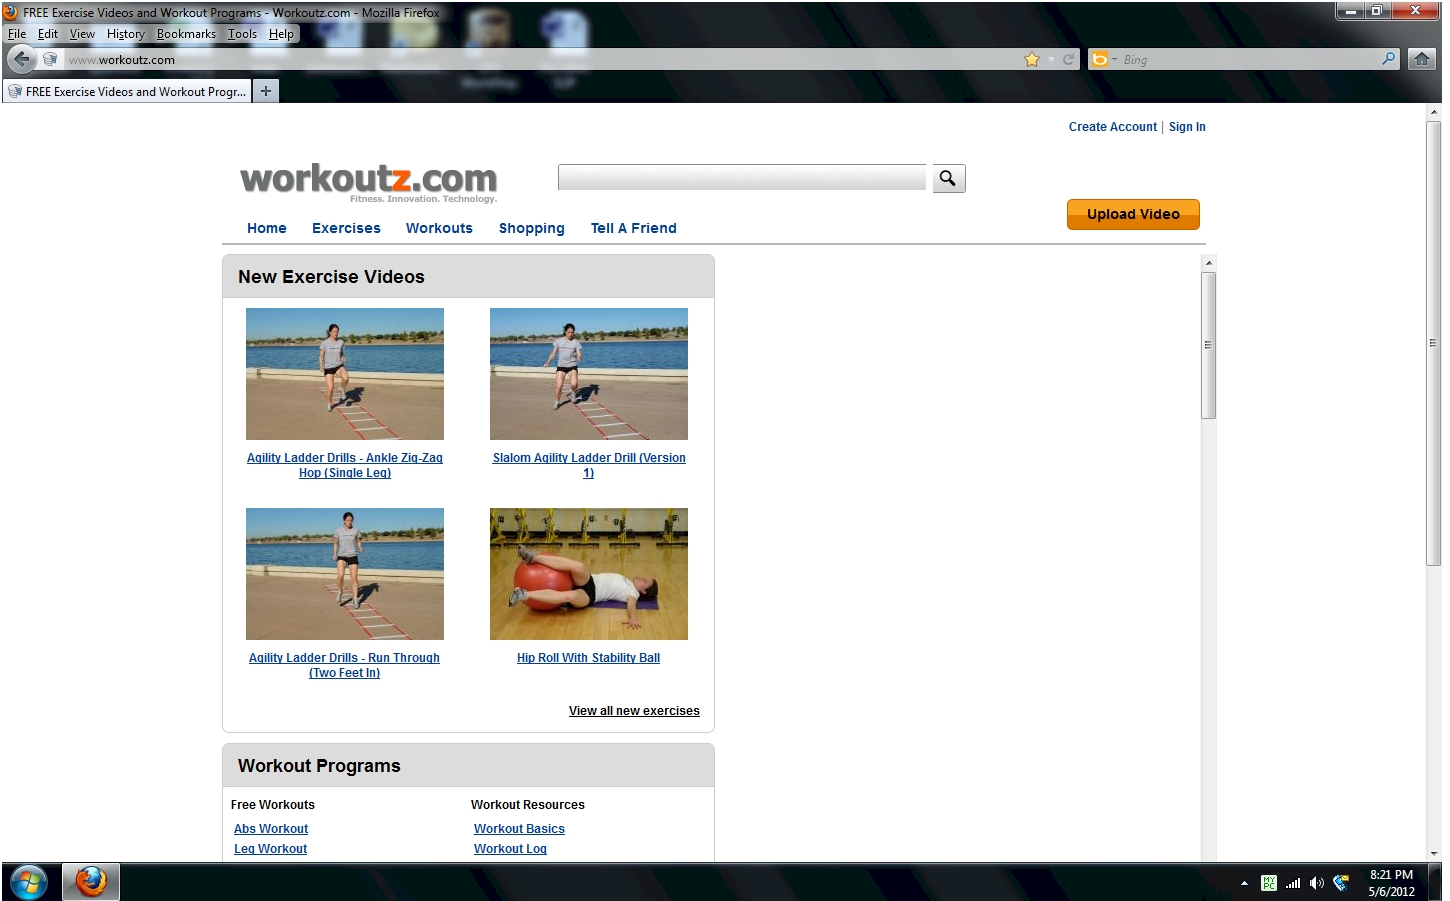Viewport: 1450px width, 901px height.
Task: Click the taskbar clock showing 8:21 PM
Action: point(1391,883)
